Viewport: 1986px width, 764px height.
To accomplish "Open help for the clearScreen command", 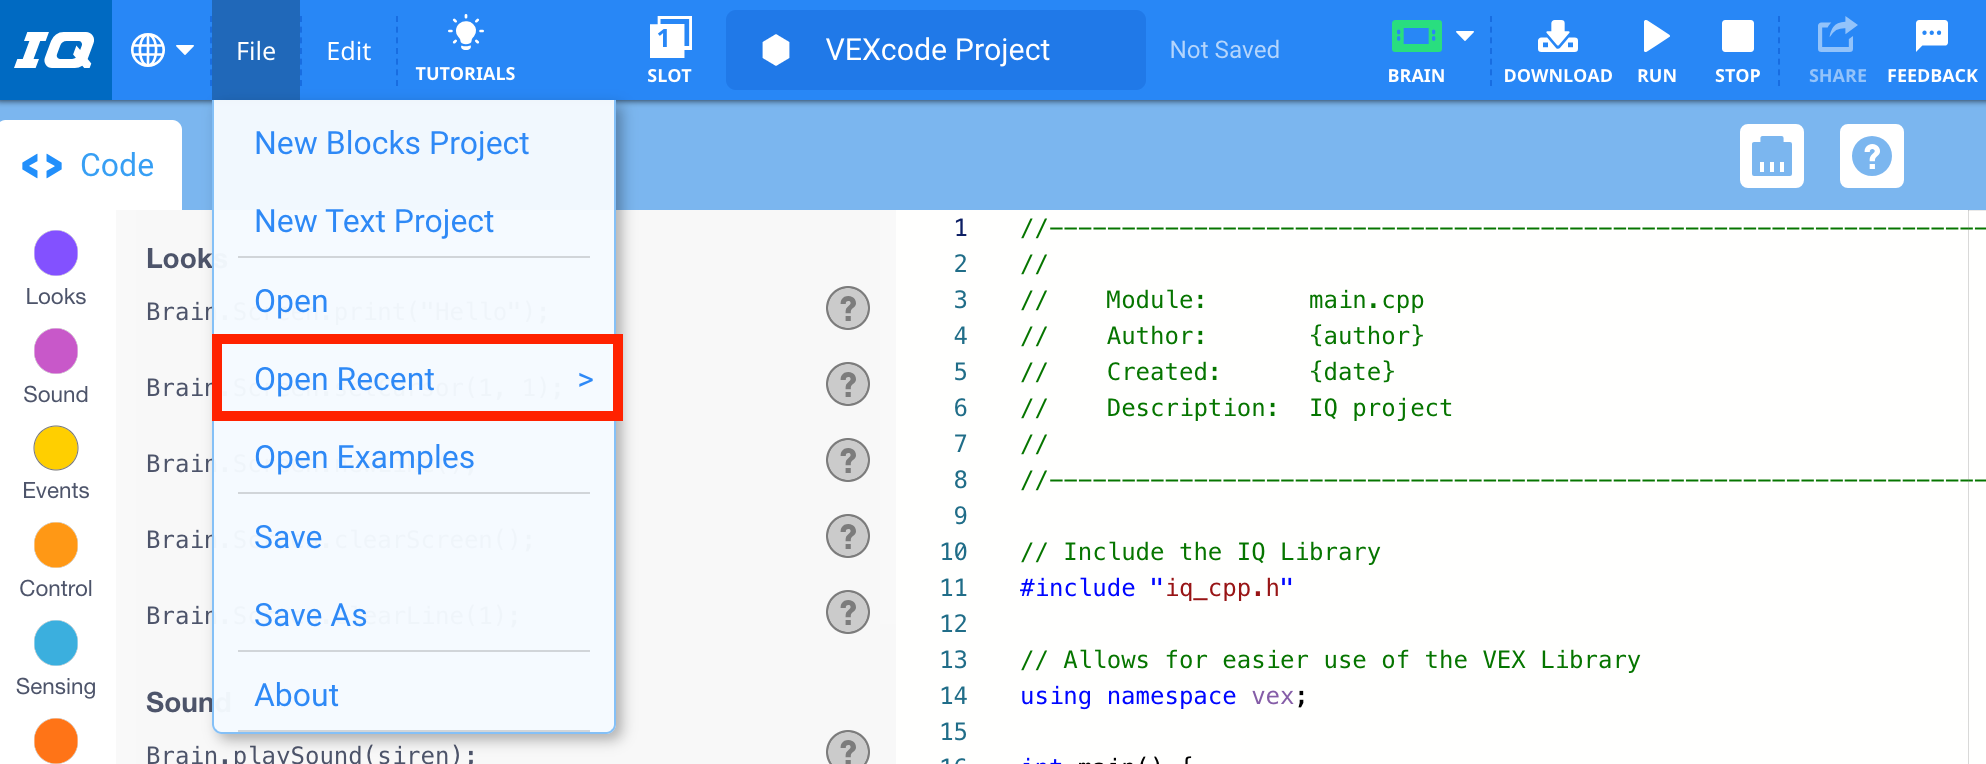I will [x=848, y=536].
